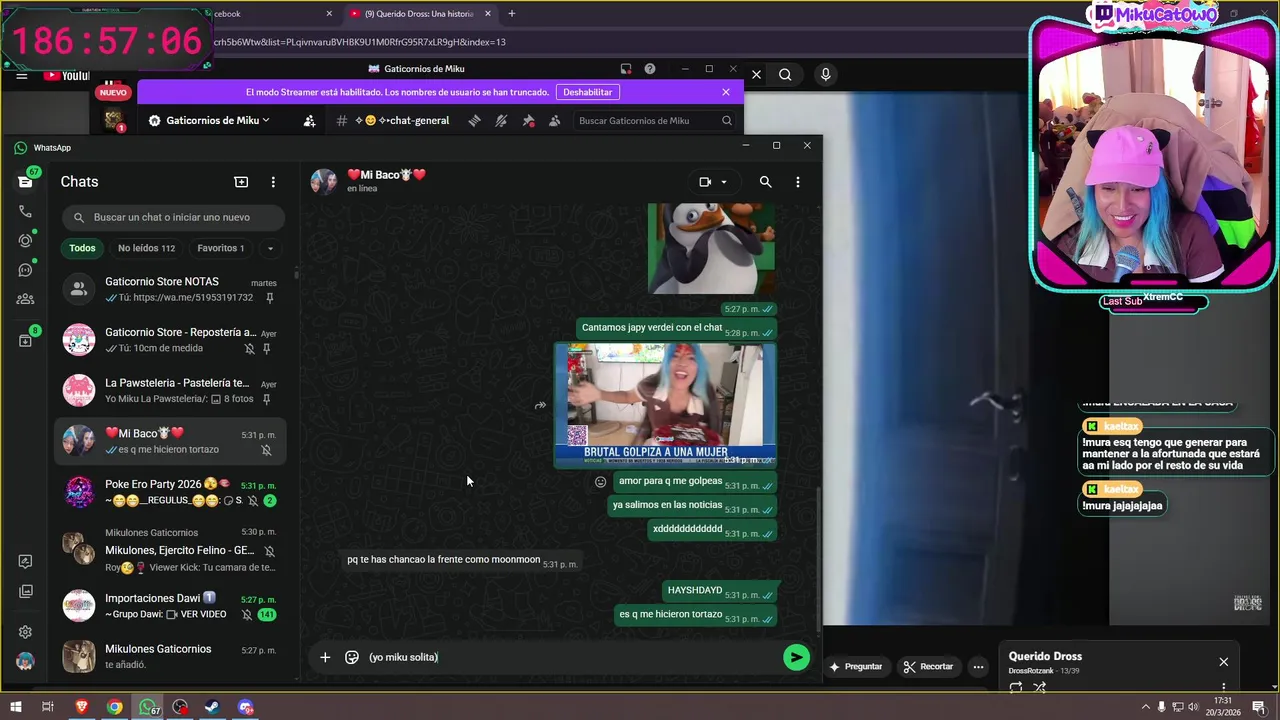Open more actions ellipsis under video
Image resolution: width=1280 pixels, height=720 pixels.
978,666
